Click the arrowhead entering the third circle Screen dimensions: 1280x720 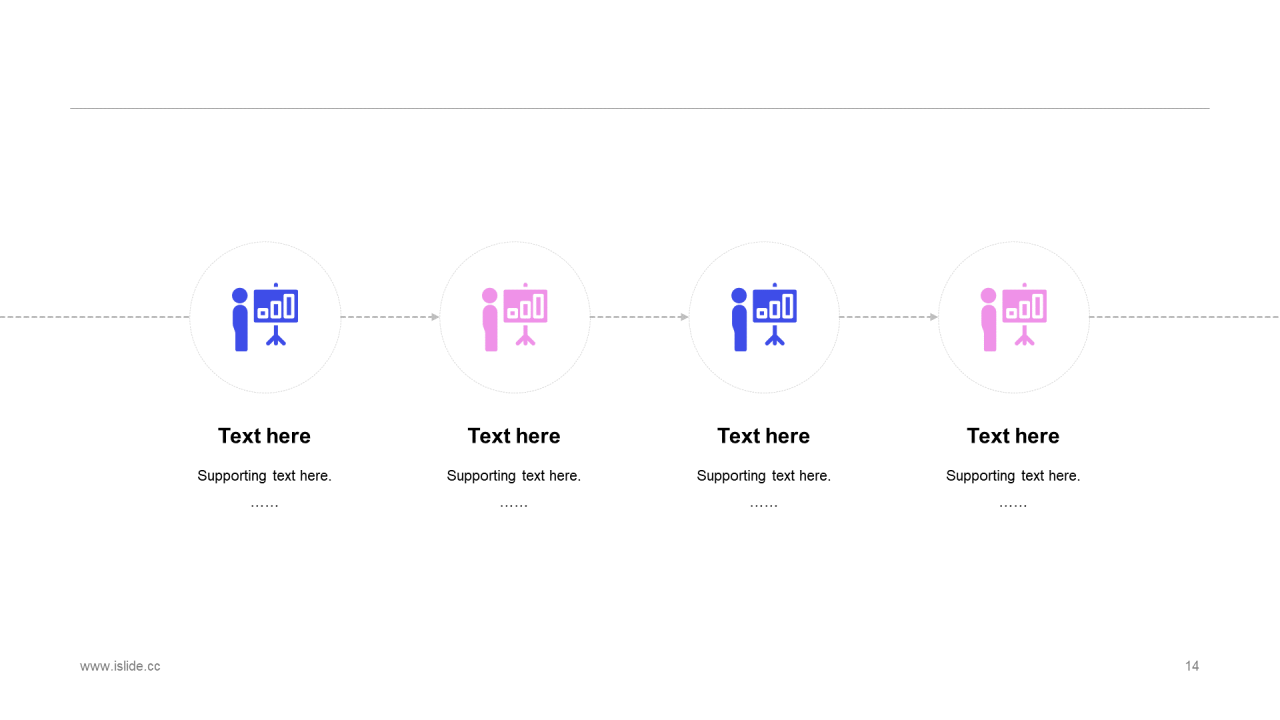click(x=684, y=317)
